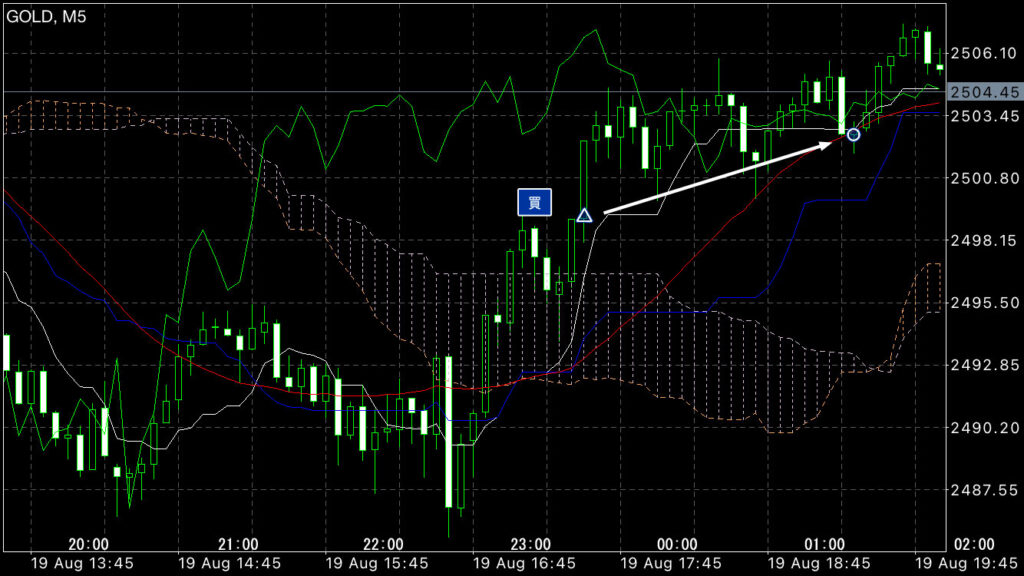The height and width of the screenshot is (576, 1024).
Task: Click the 20:00 time axis label
Action: pos(88,544)
